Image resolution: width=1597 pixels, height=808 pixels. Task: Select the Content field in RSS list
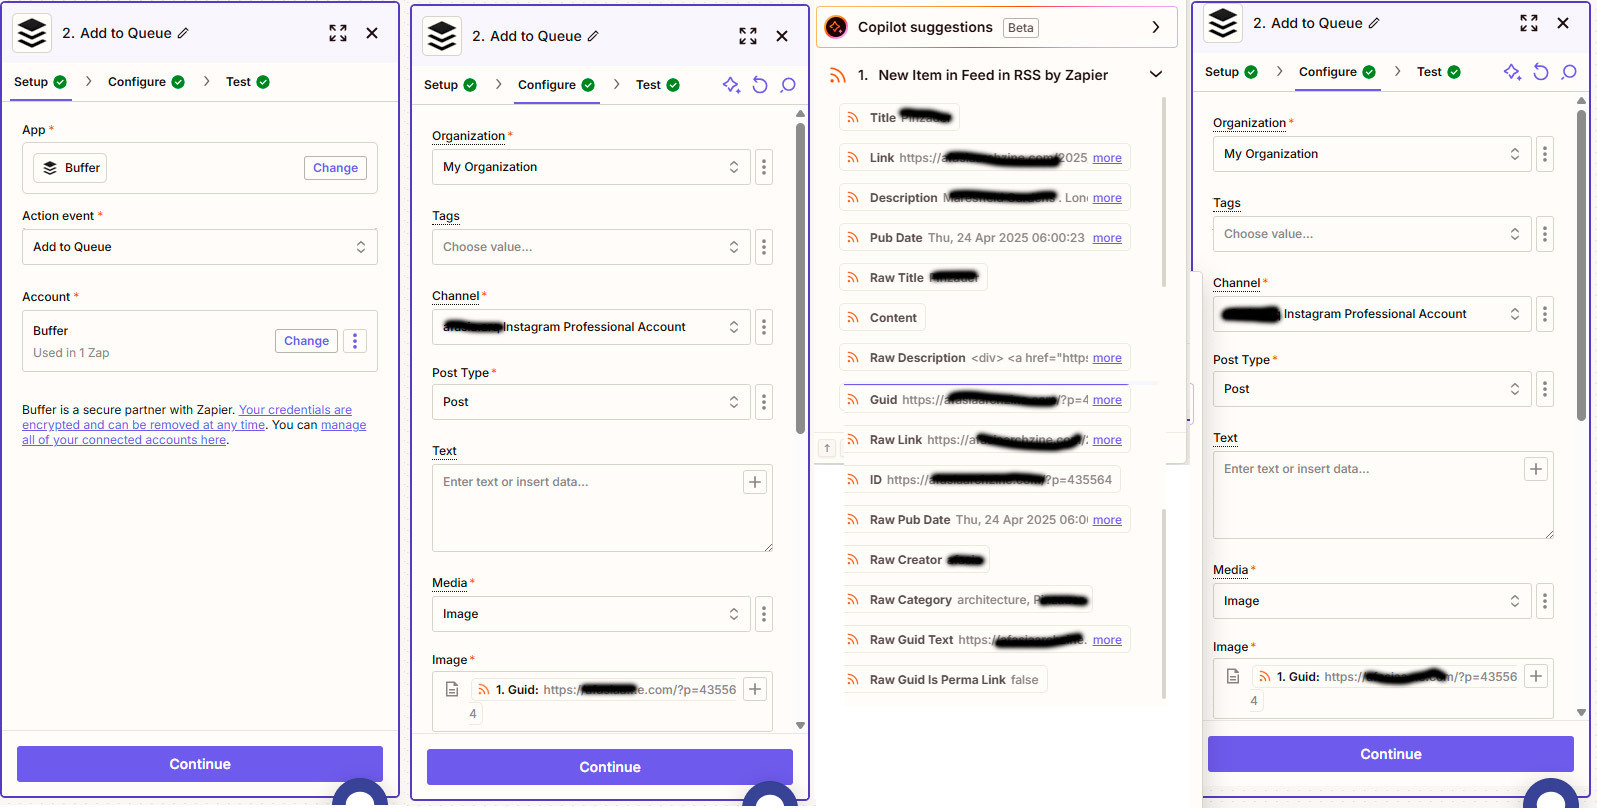[882, 318]
